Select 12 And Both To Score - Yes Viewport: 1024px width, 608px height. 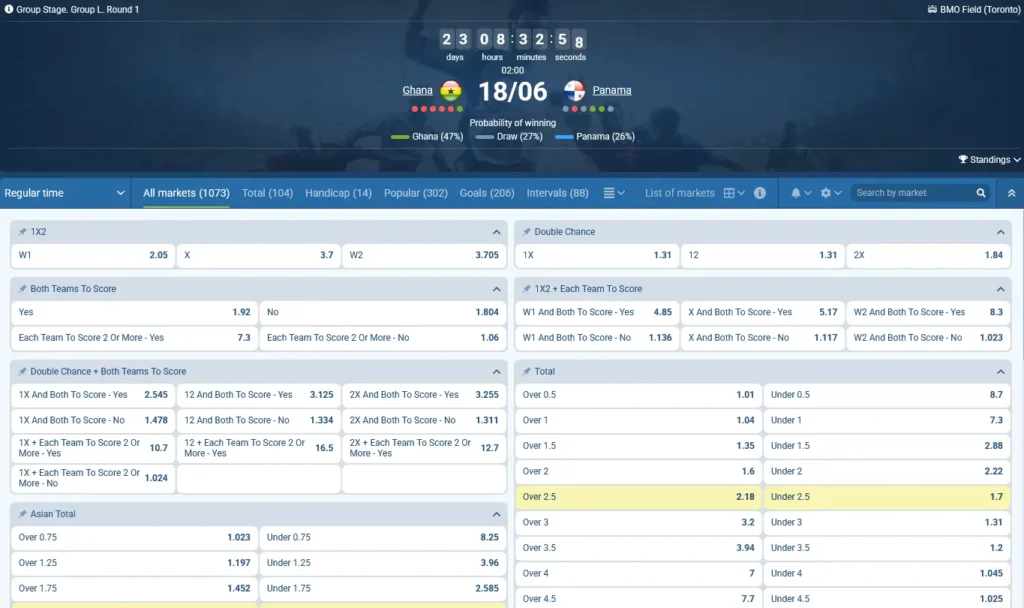tap(259, 394)
